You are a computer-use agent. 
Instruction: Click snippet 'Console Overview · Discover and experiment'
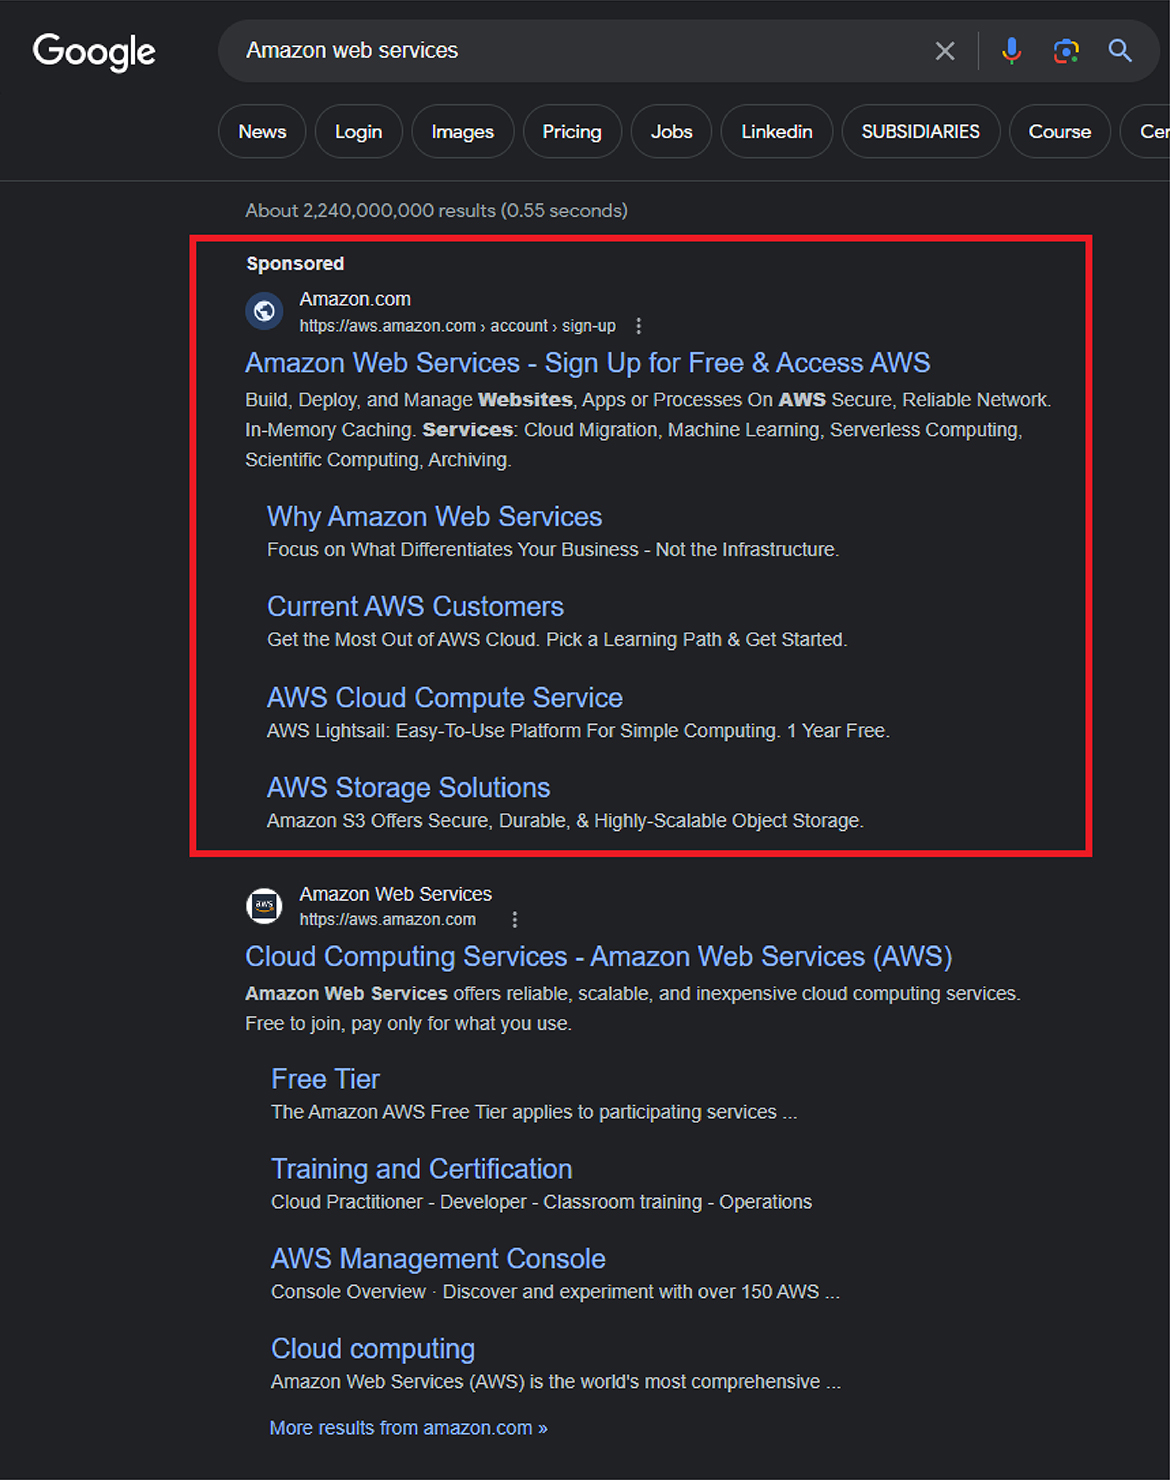555,1292
